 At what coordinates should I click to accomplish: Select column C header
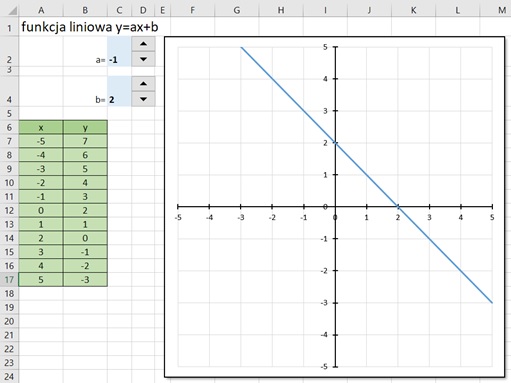pyautogui.click(x=119, y=10)
